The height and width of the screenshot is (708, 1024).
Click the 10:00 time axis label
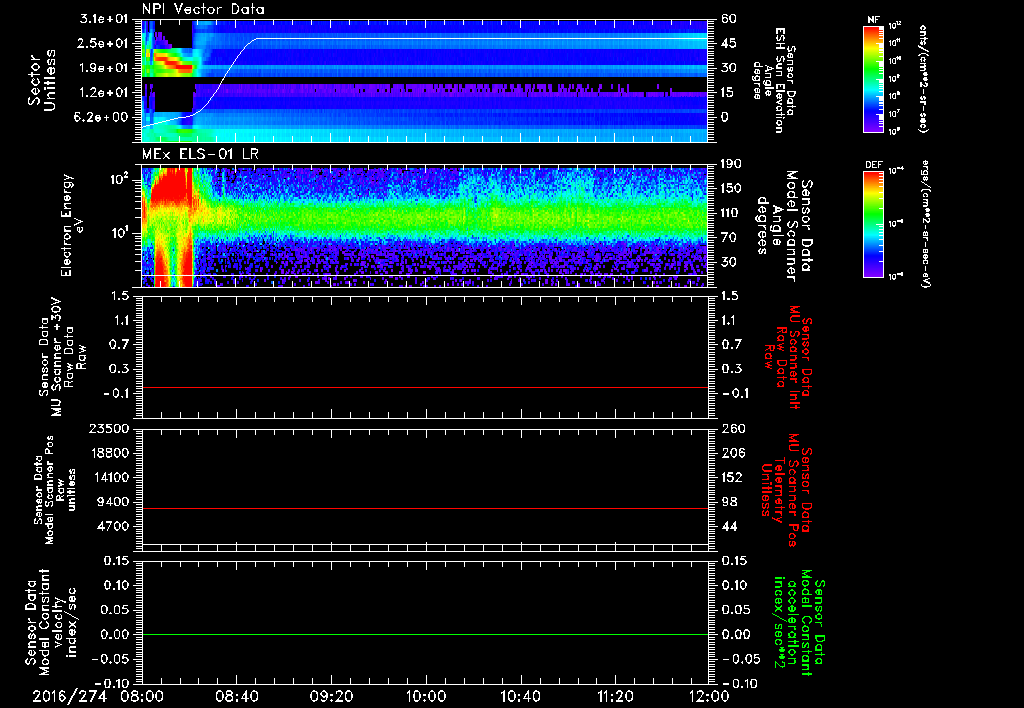coord(425,696)
